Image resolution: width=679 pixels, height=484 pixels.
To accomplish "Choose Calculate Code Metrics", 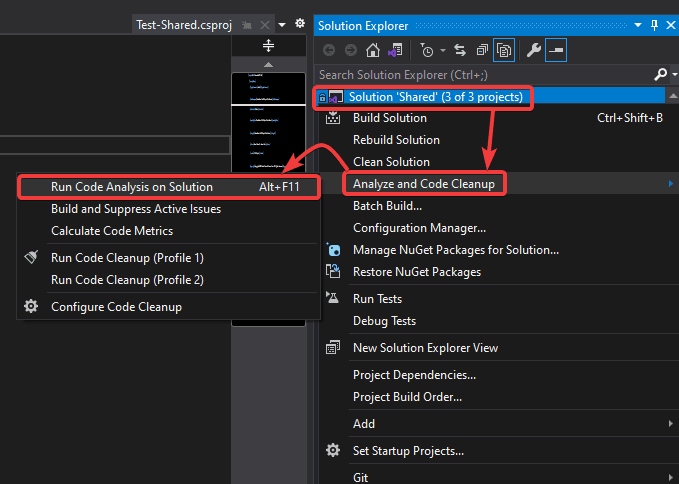I will click(x=112, y=231).
